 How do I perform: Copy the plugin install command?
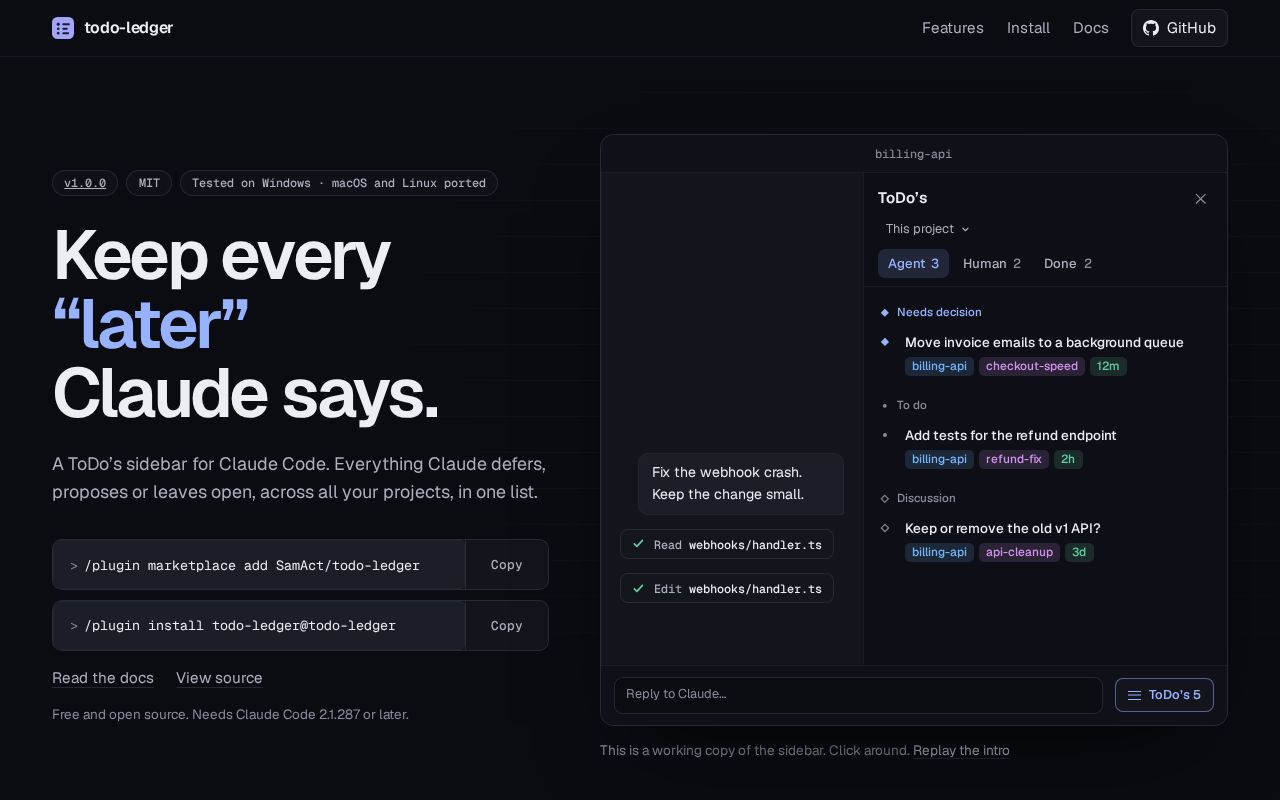(506, 626)
